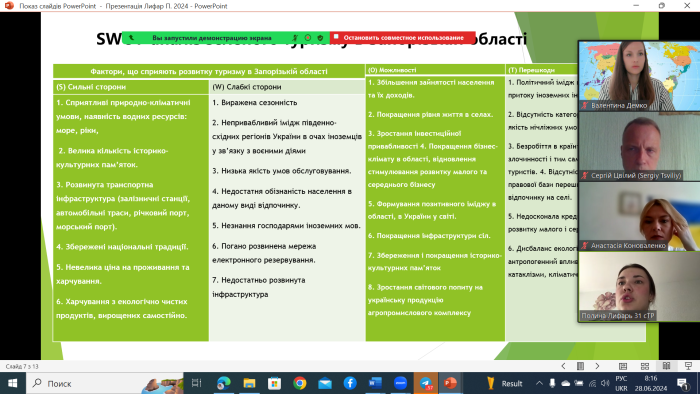Open File Explorer from taskbar

pos(249,383)
